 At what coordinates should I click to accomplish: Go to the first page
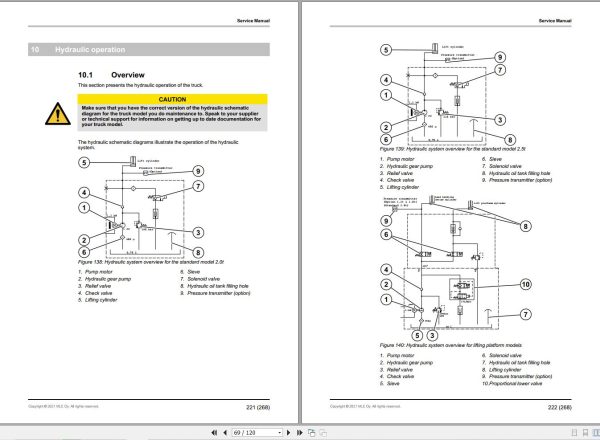214,433
